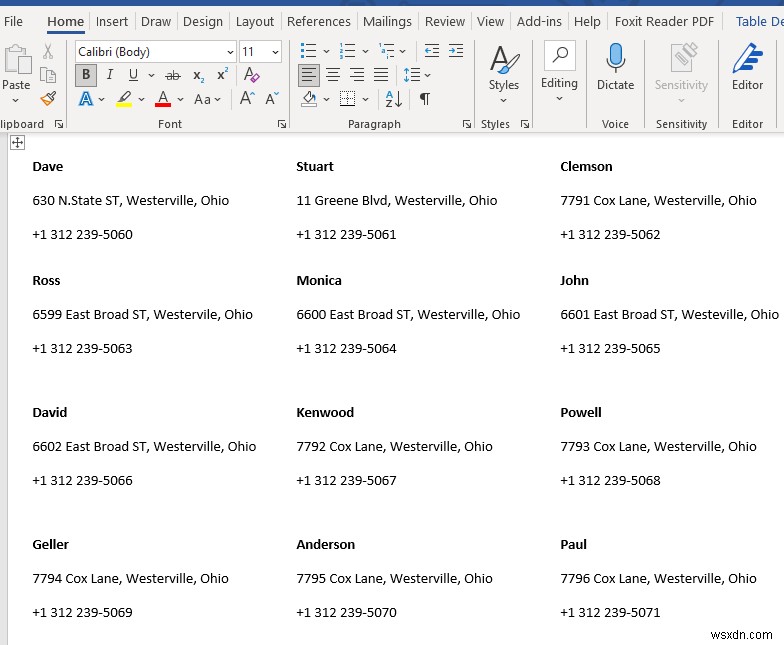Apply yellow text highlight color
784x645 pixels.
(124, 99)
